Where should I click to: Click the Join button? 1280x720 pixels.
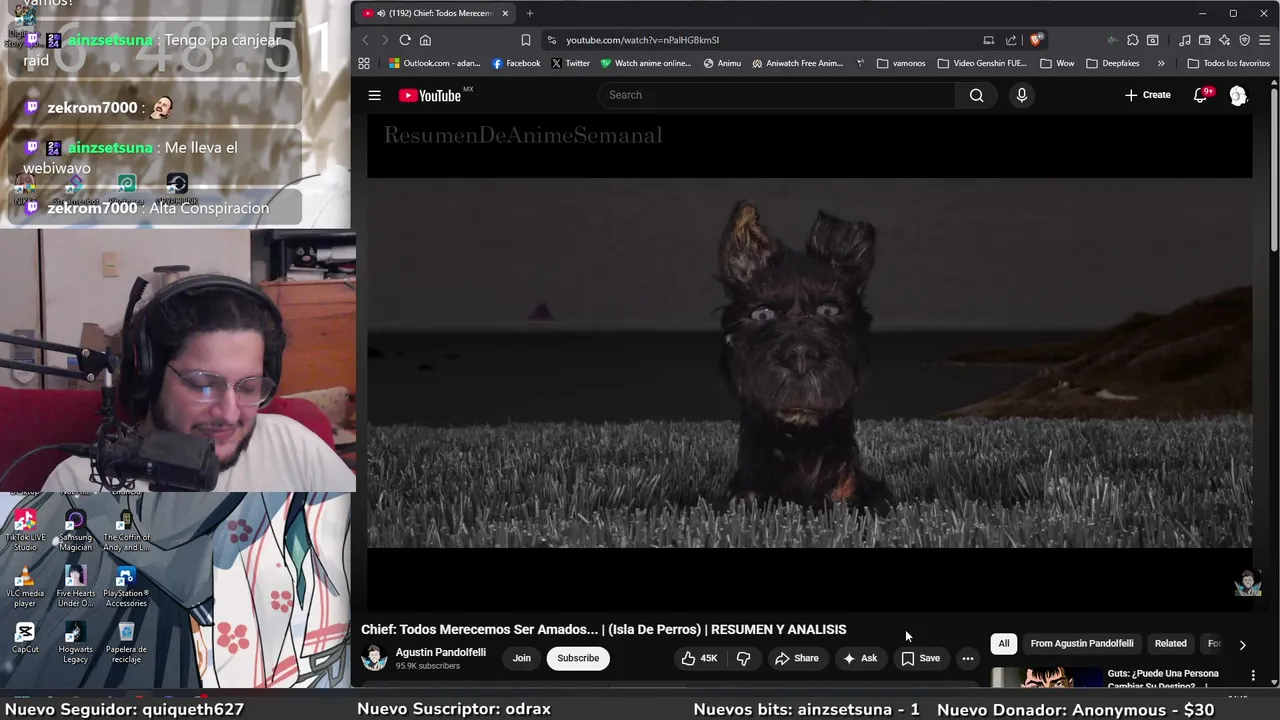[x=522, y=658]
